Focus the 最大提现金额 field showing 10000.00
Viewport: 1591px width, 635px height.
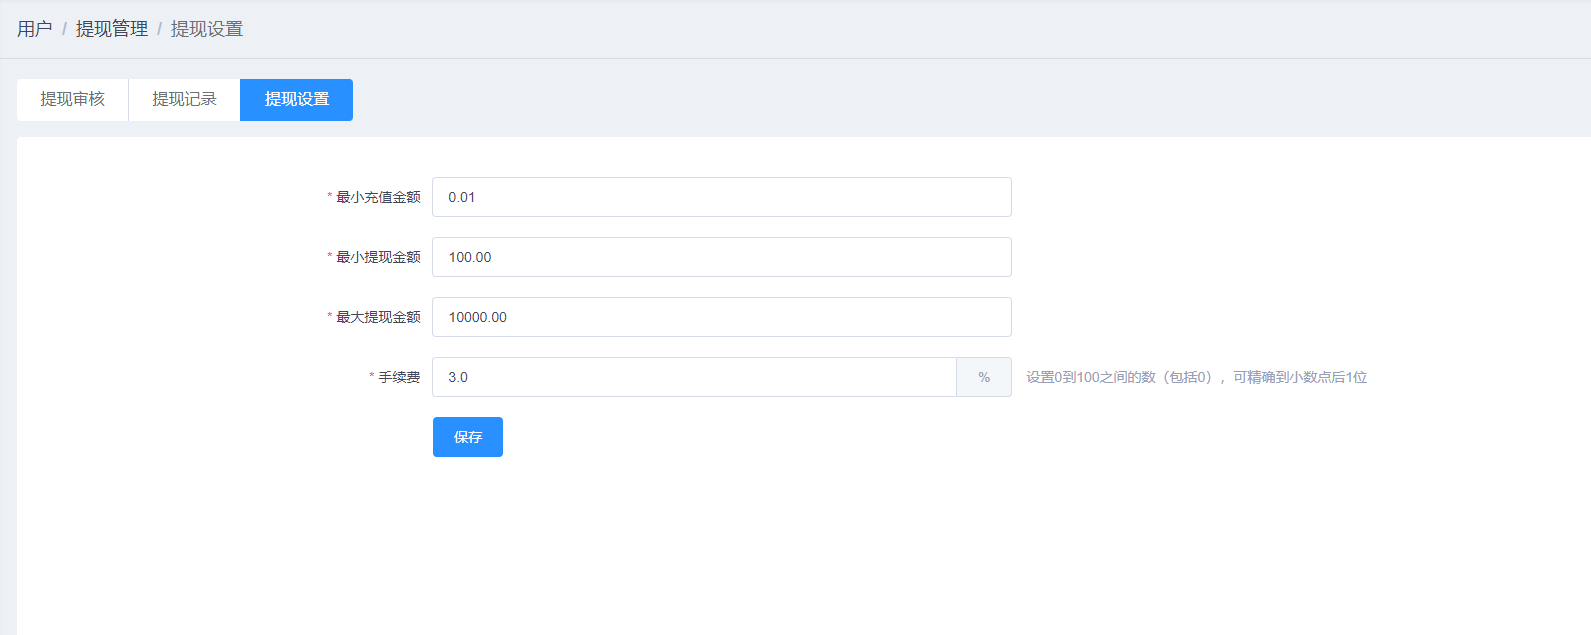pos(721,317)
